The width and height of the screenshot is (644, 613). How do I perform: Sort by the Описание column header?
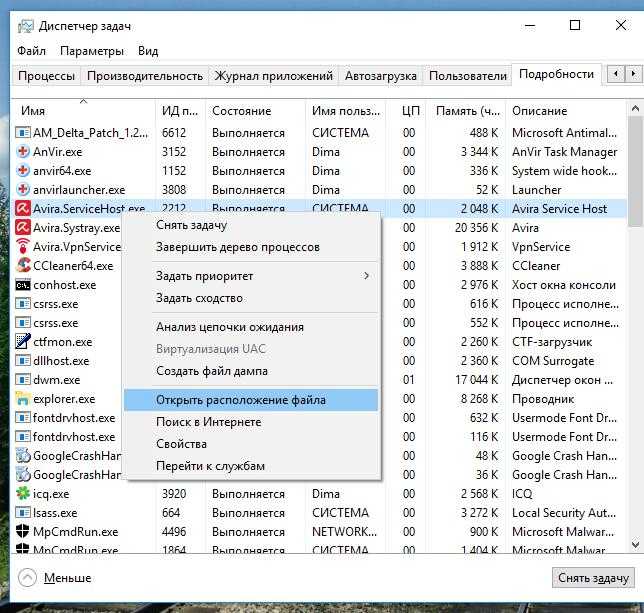pyautogui.click(x=567, y=111)
